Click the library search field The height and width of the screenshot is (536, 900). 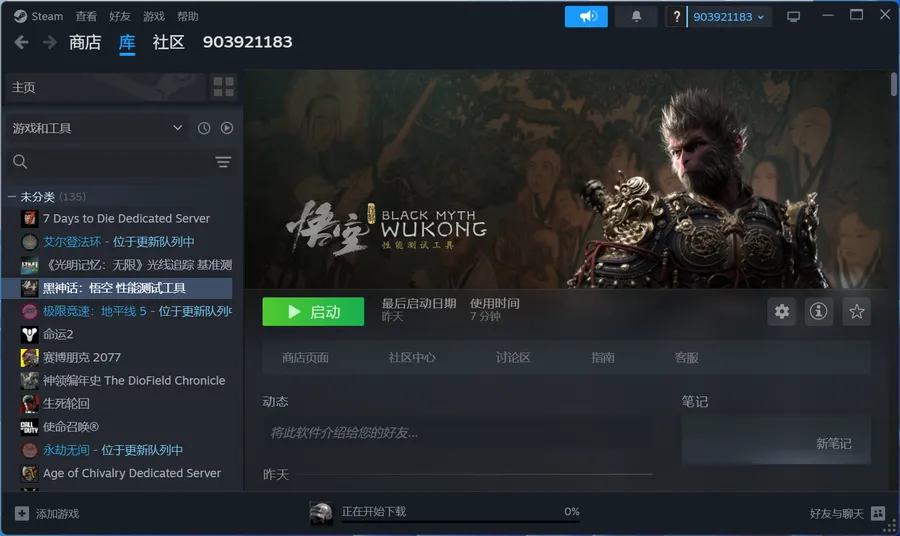pos(110,162)
